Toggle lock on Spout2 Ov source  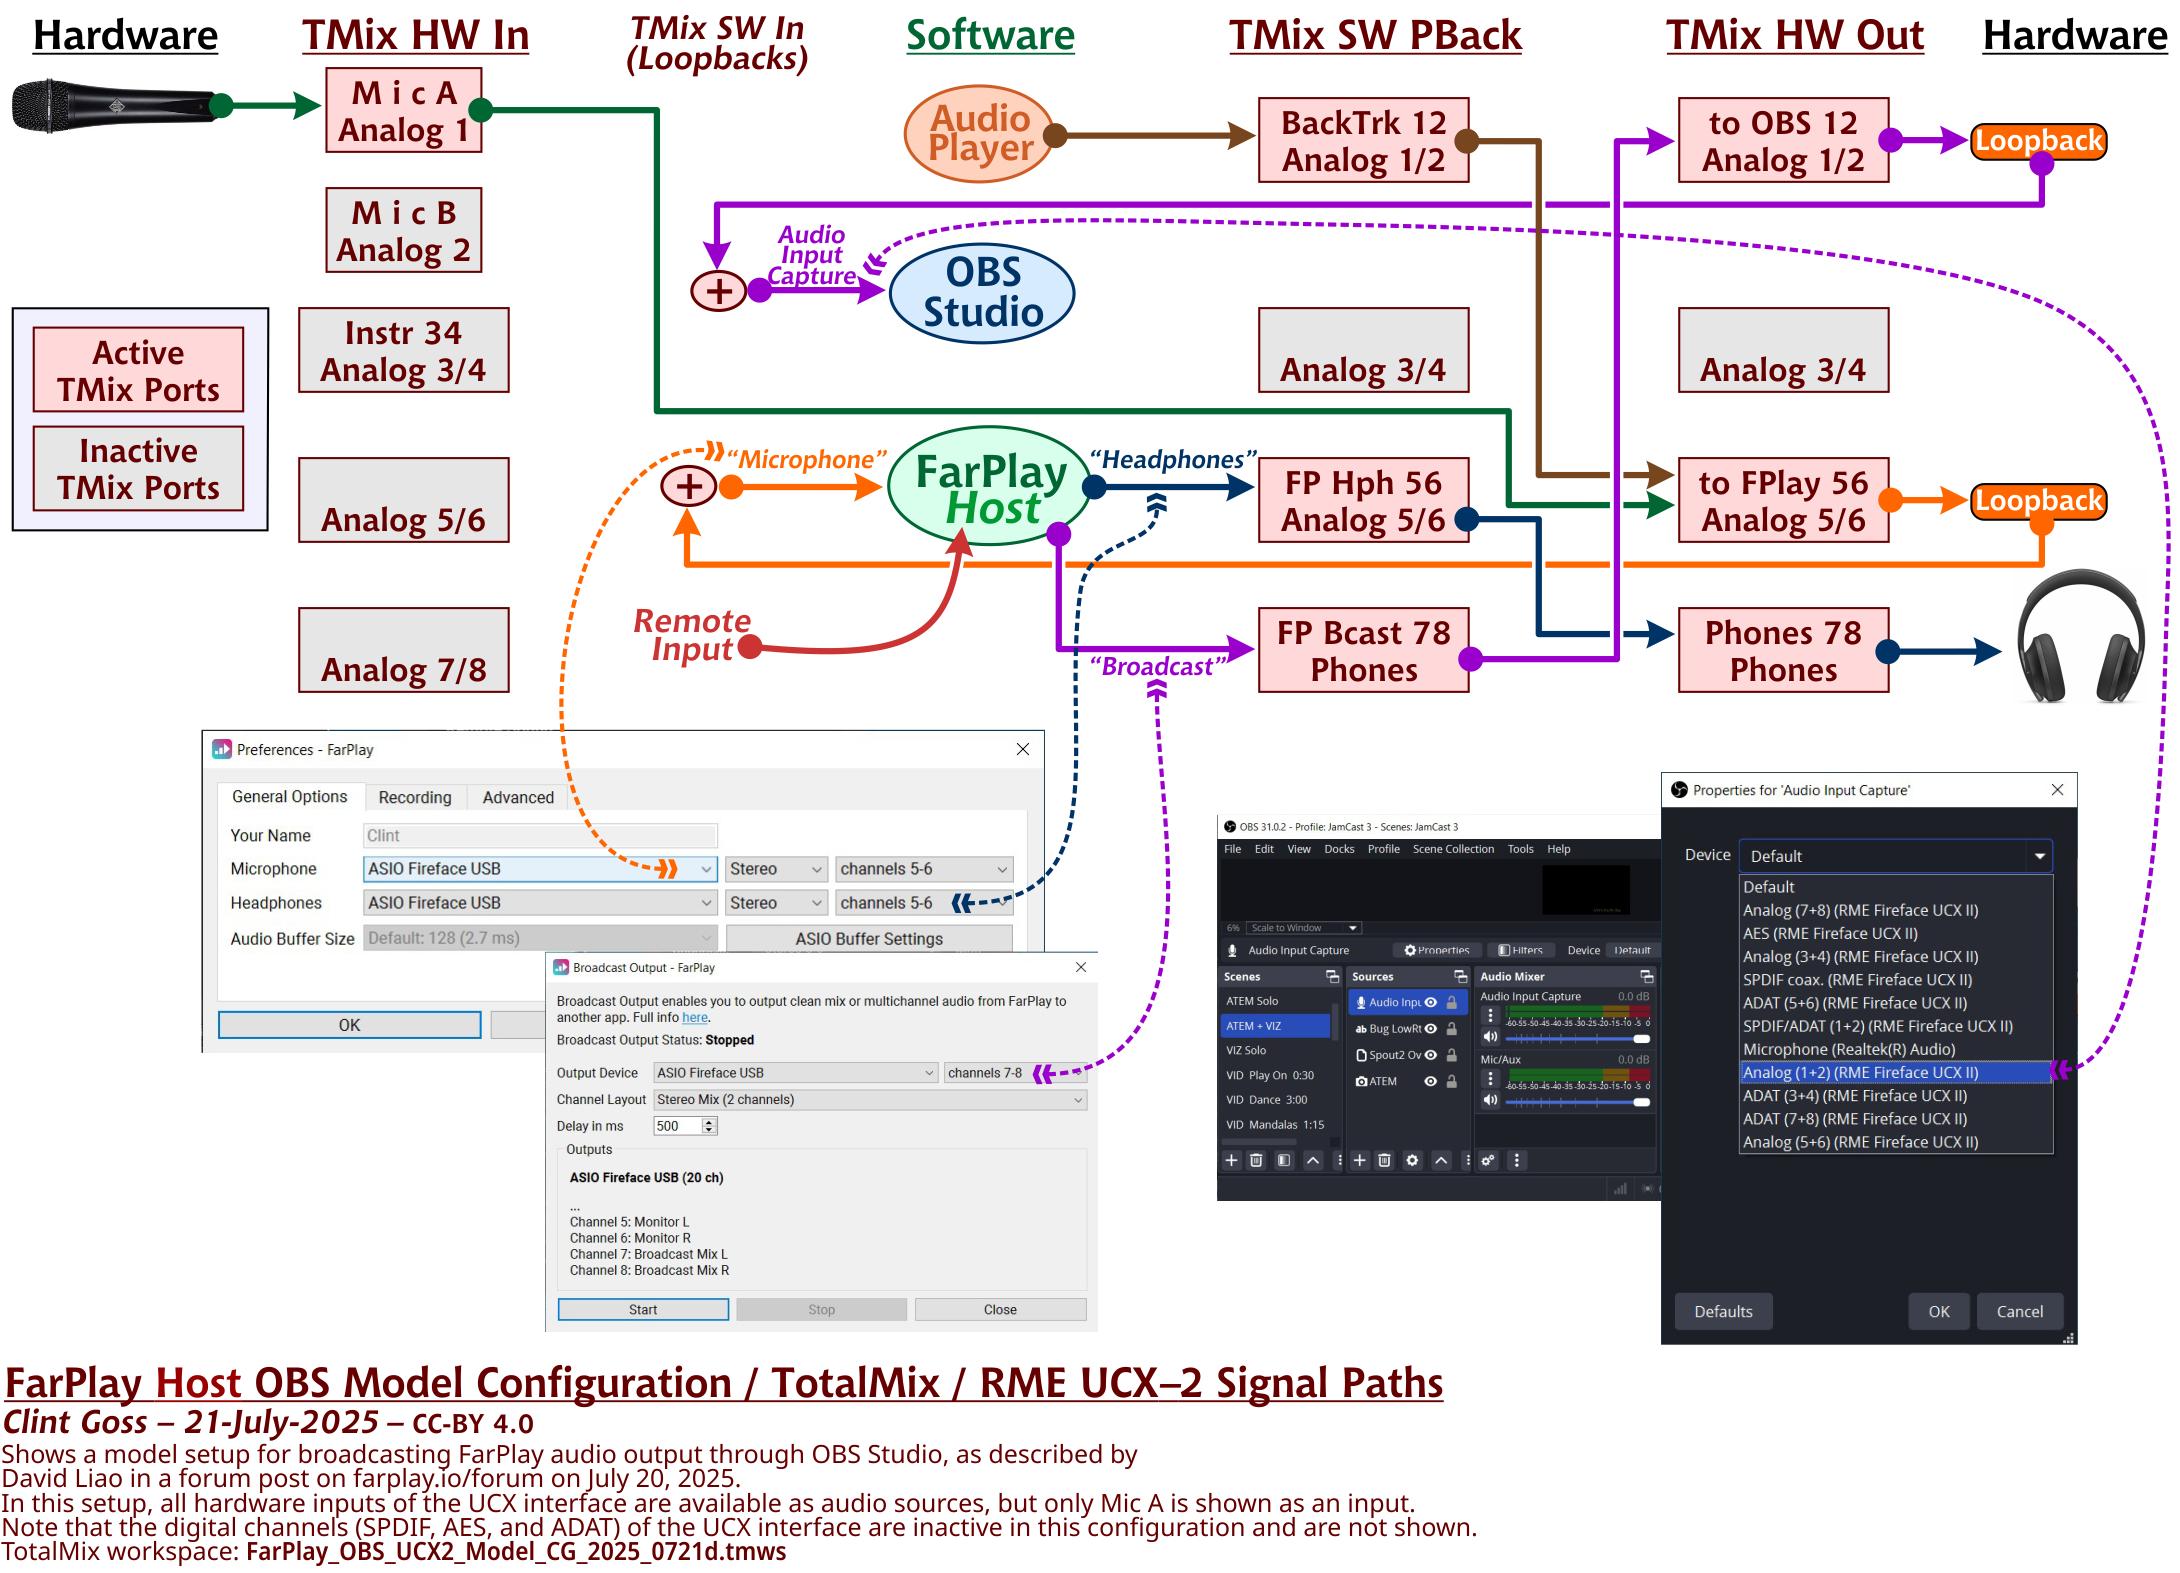point(1452,1055)
